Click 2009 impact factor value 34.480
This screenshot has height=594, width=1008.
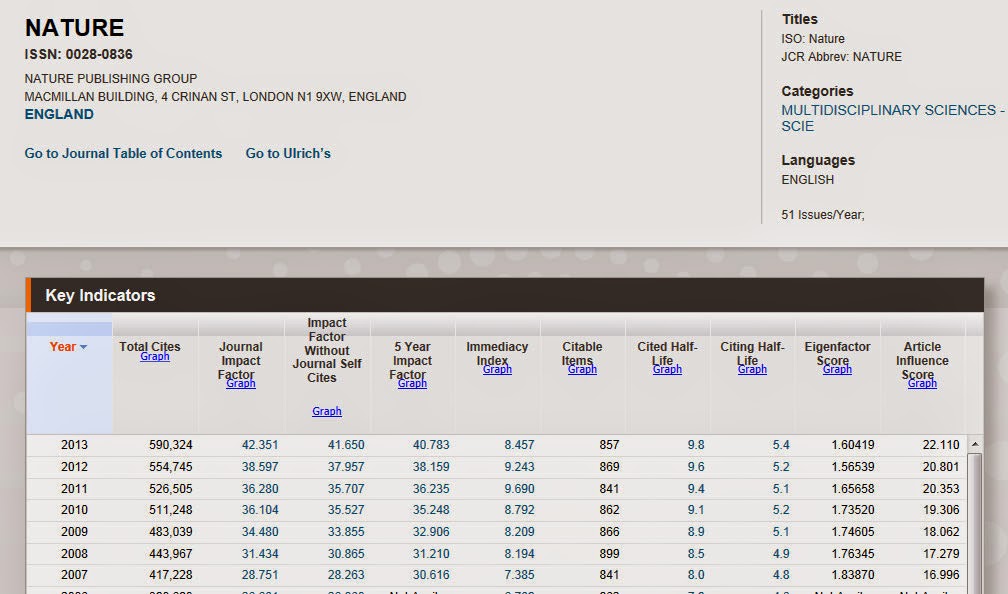point(260,532)
